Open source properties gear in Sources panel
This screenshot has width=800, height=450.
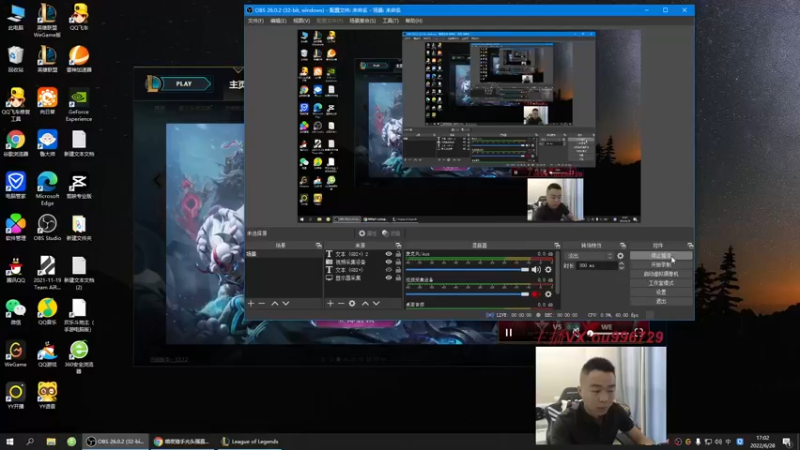click(352, 304)
